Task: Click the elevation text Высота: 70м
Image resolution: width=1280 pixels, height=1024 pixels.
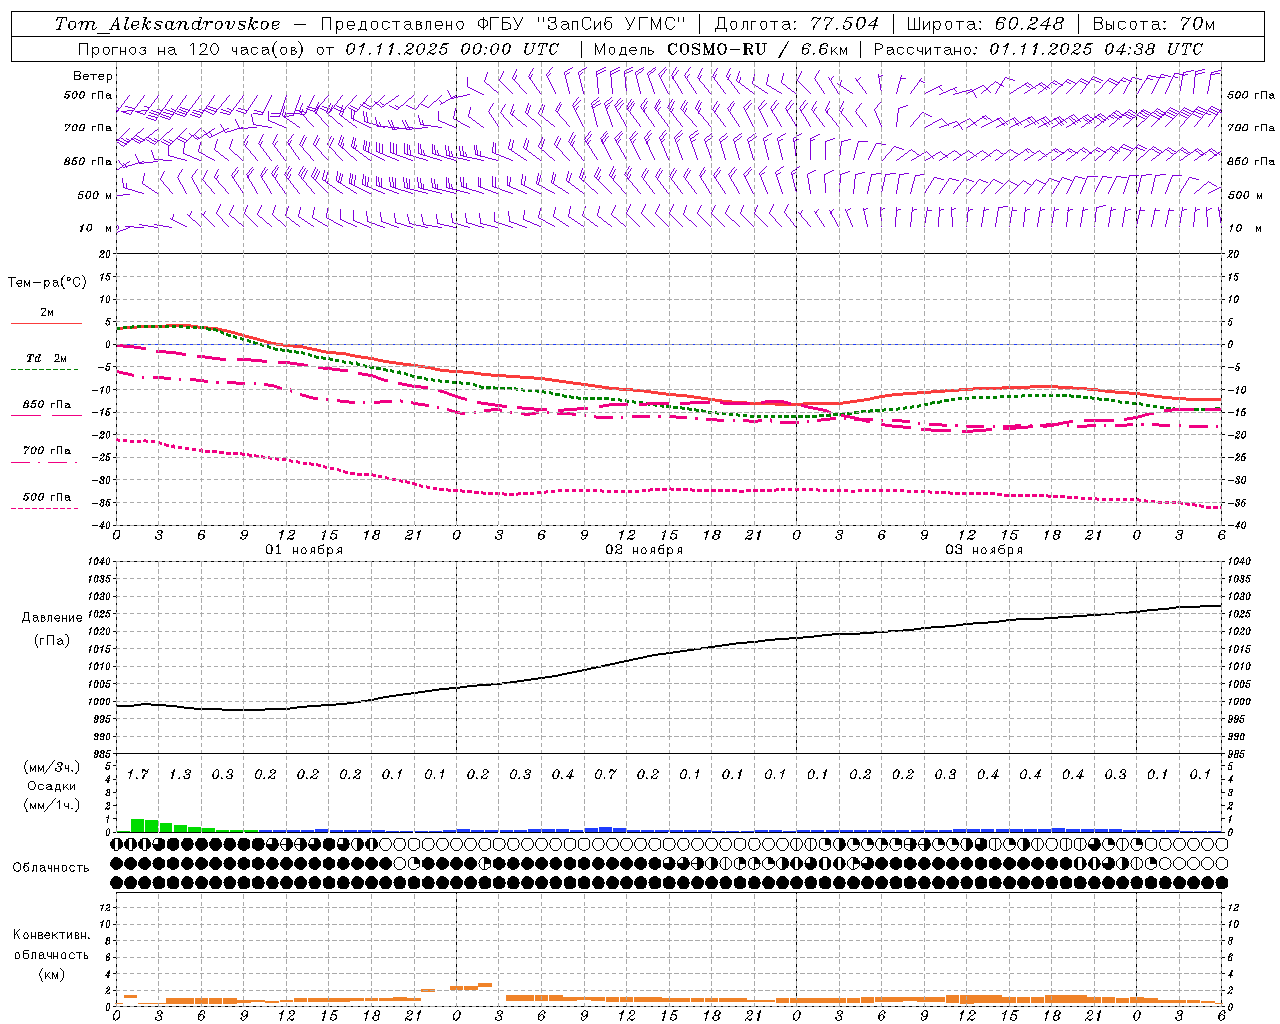Action: tap(1154, 24)
